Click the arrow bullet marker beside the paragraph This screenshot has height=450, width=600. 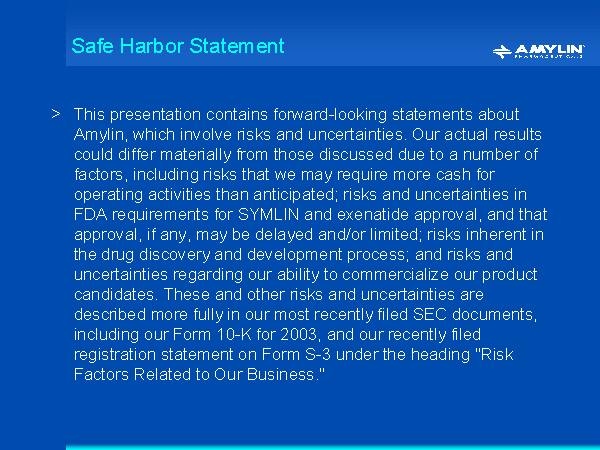pyautogui.click(x=56, y=115)
